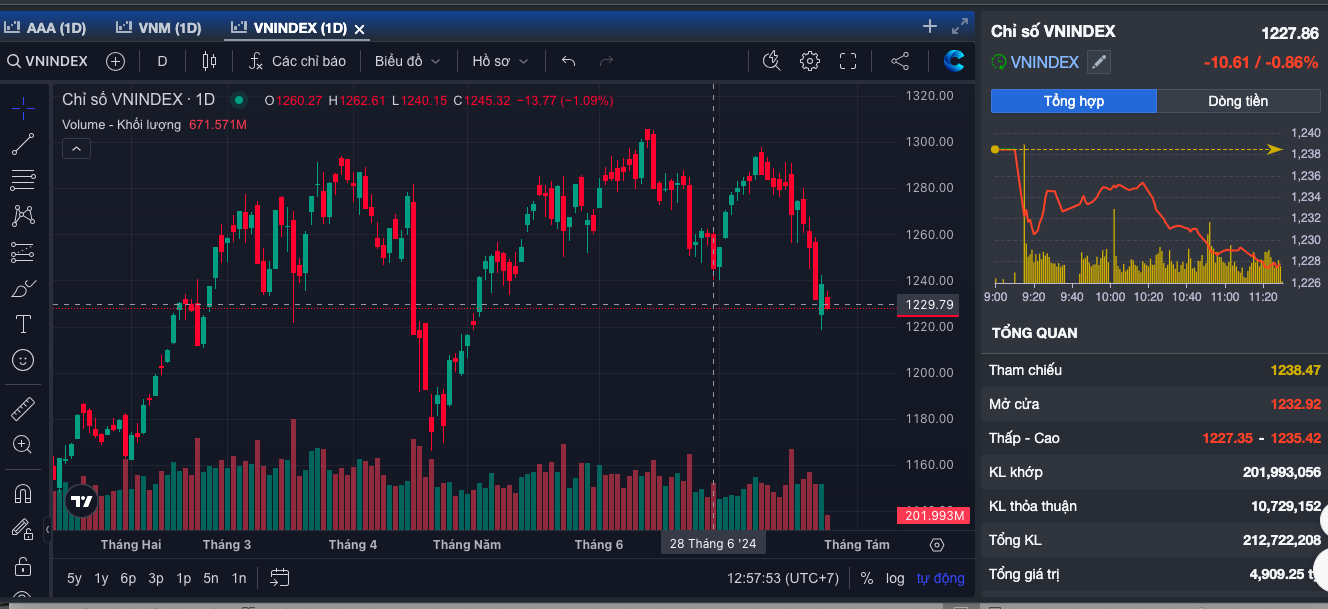Toggle percentage scale % button
This screenshot has height=609, width=1328.
click(x=866, y=578)
